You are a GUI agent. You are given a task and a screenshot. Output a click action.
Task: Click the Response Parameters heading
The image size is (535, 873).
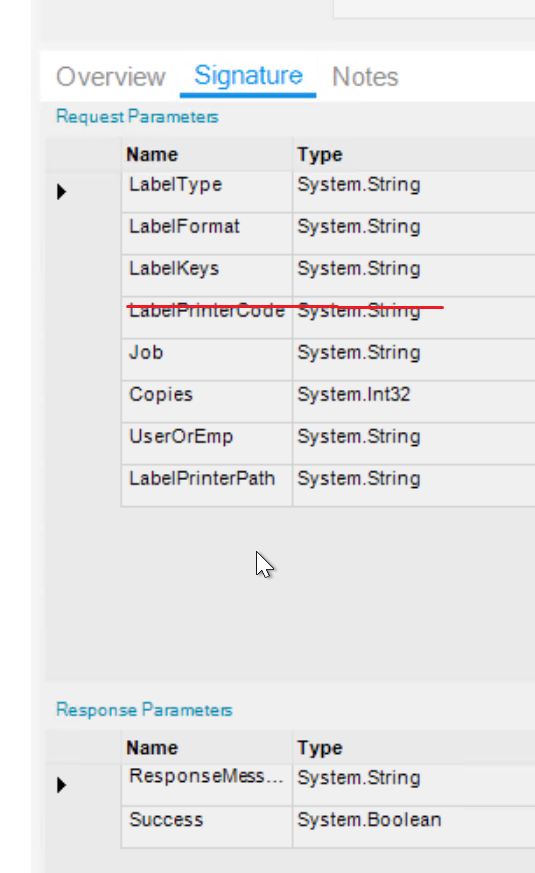[144, 710]
